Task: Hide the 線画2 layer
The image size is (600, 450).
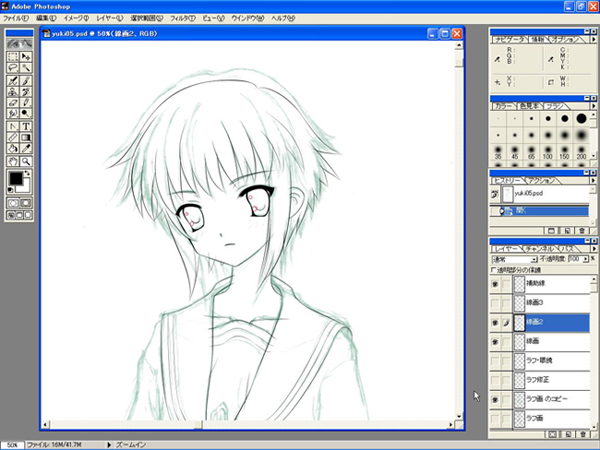Action: (x=495, y=323)
